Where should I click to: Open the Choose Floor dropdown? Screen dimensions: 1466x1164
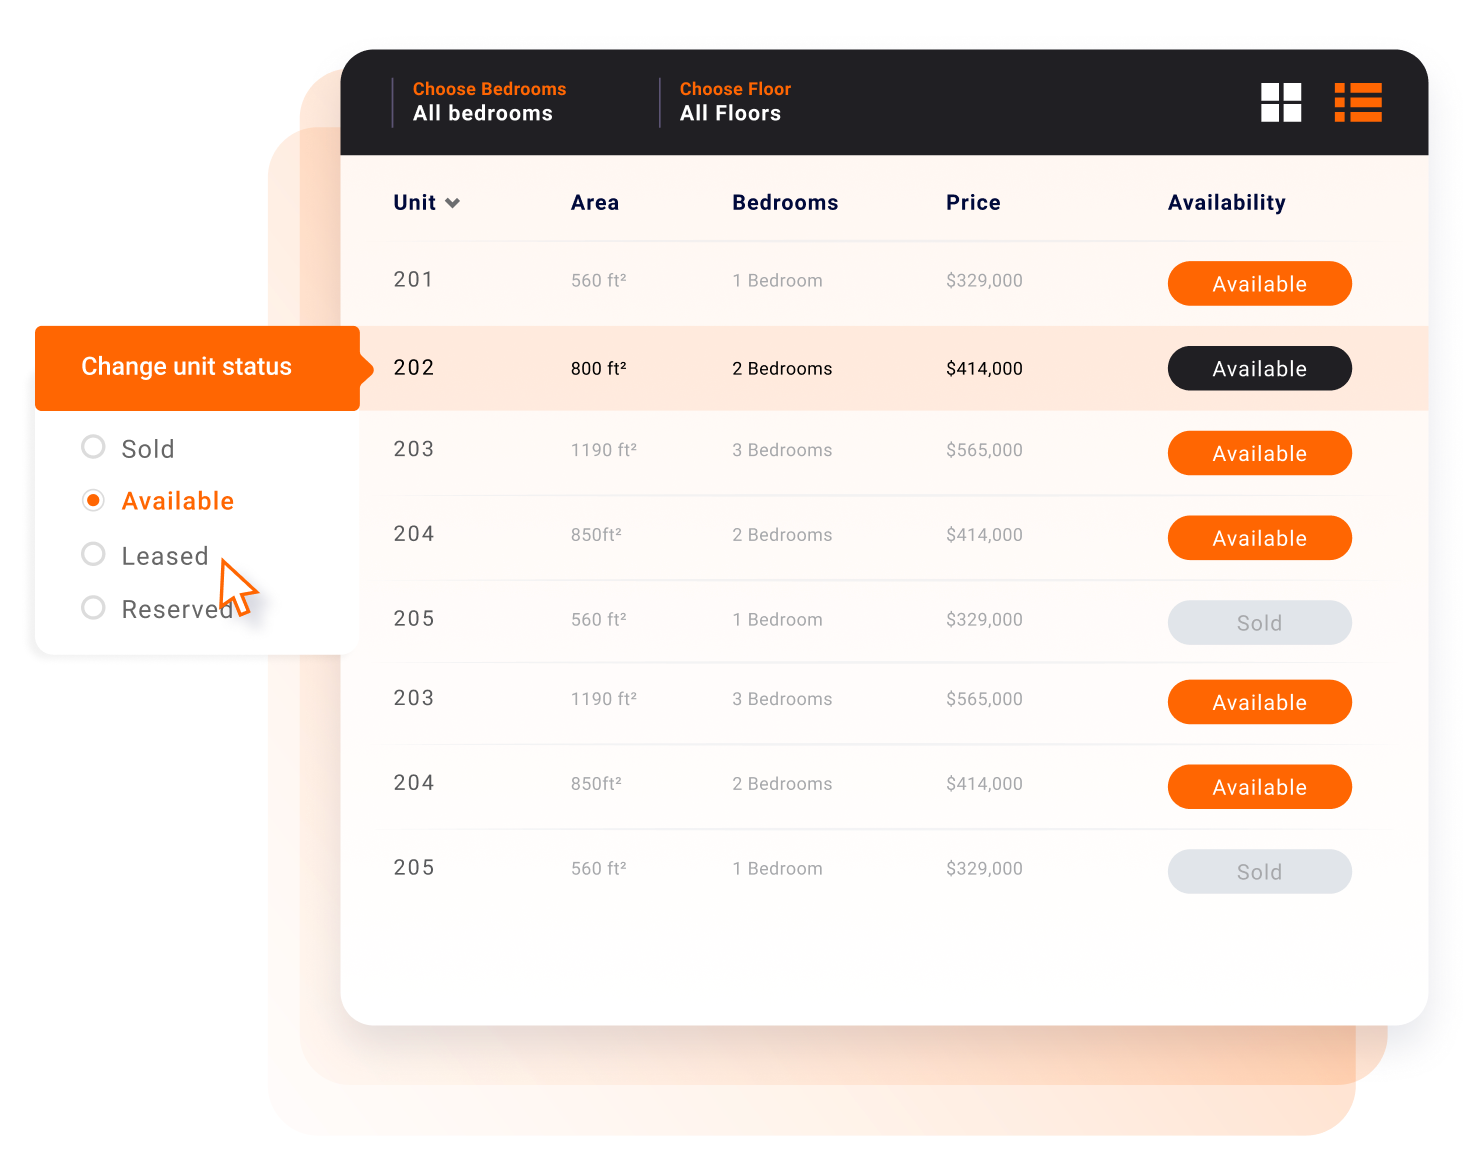(x=735, y=101)
